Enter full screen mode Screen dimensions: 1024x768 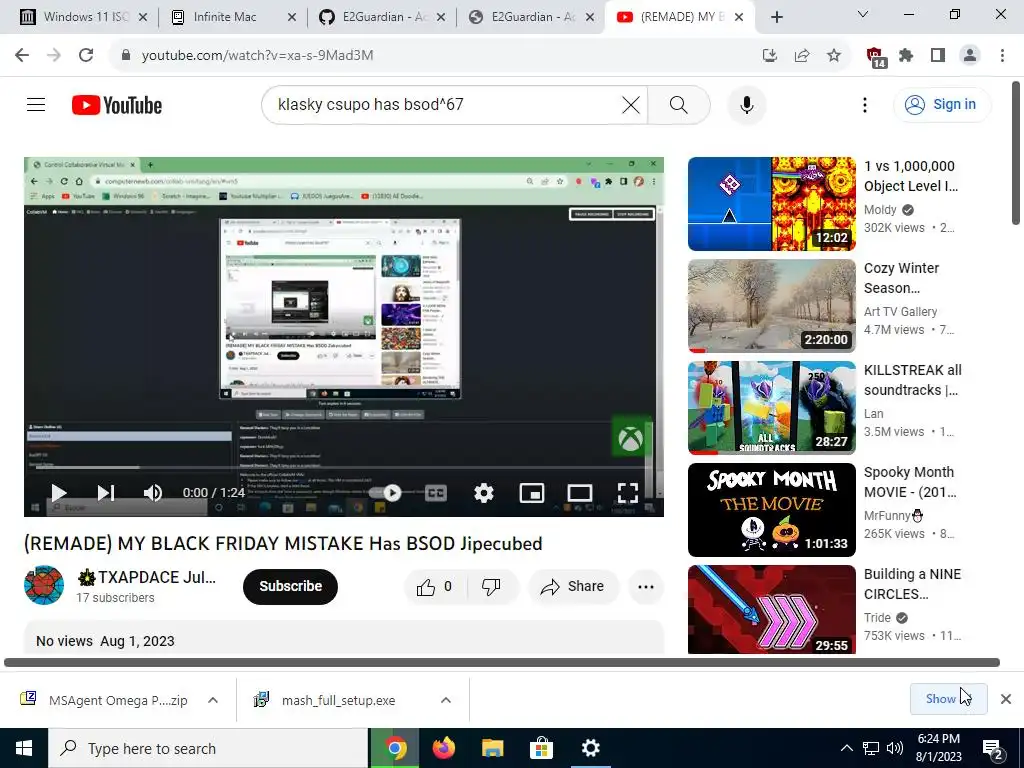point(628,493)
